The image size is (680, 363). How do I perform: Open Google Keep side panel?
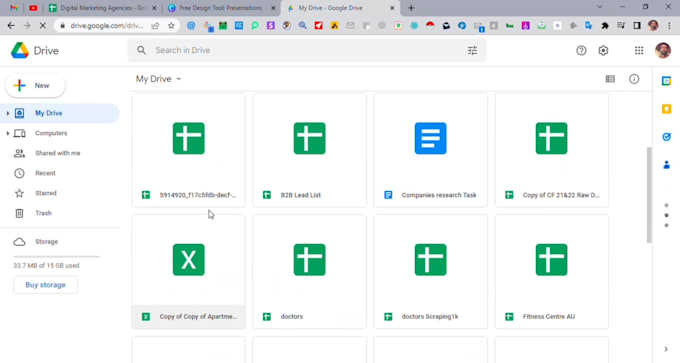point(667,109)
